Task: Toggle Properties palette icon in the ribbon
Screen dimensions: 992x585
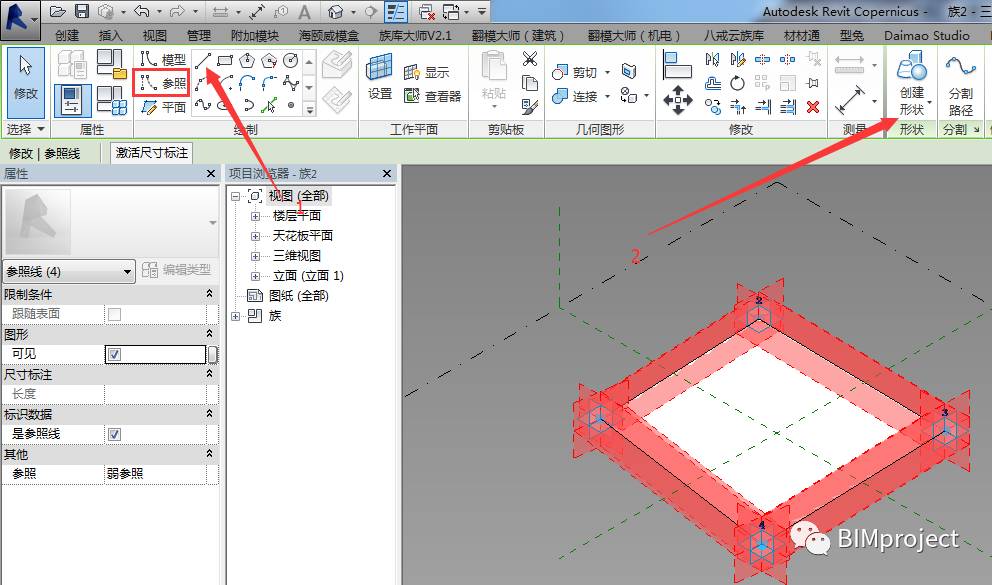Action: click(72, 101)
